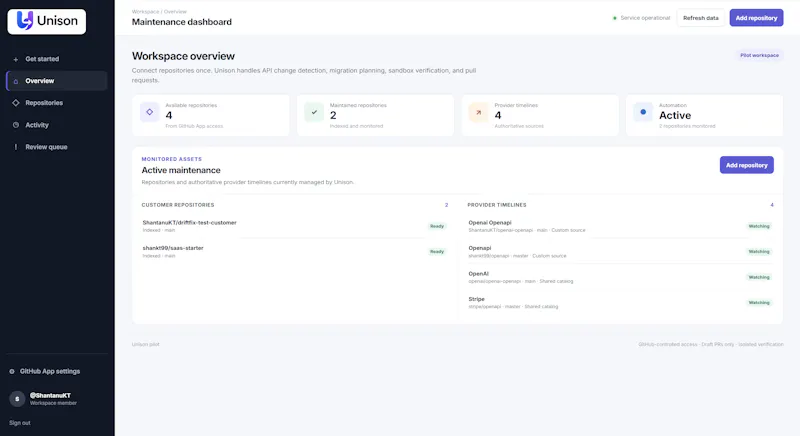The image size is (800, 436).
Task: Select the Overview sidebar item
Action: [x=57, y=81]
